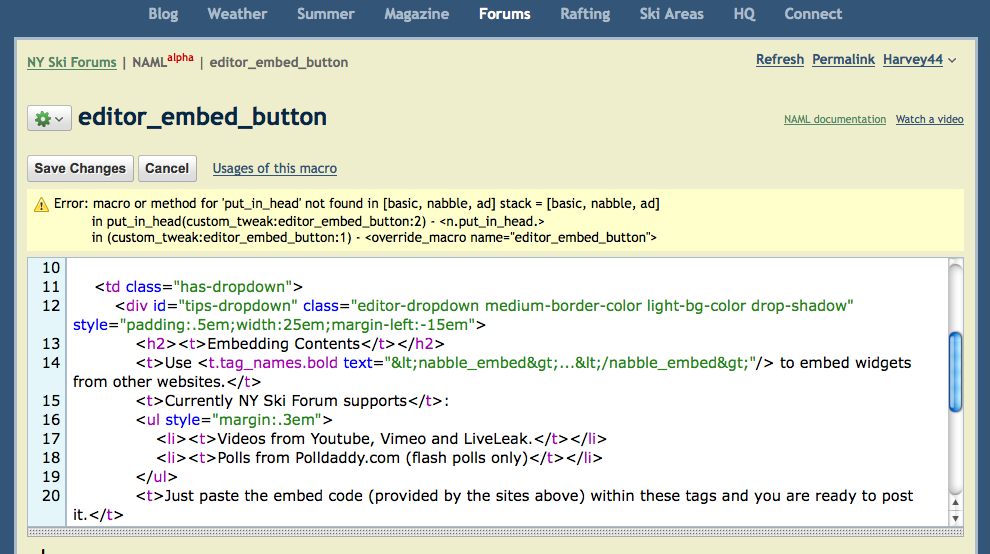The image size is (990, 554).
Task: Click the editor scrollbar down arrow
Action: (x=955, y=518)
